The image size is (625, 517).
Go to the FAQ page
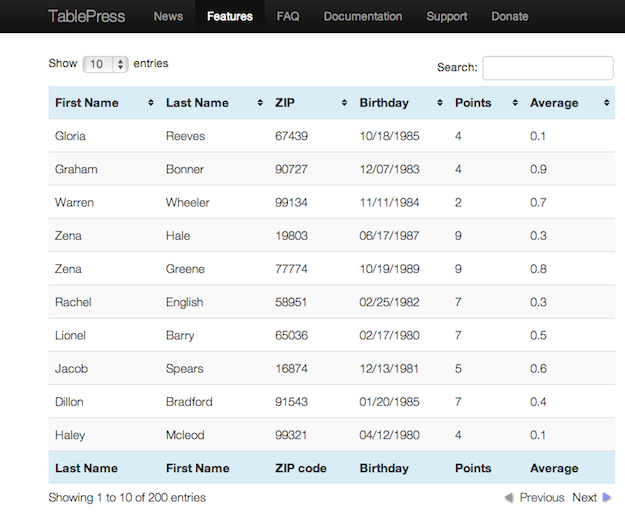tap(288, 16)
